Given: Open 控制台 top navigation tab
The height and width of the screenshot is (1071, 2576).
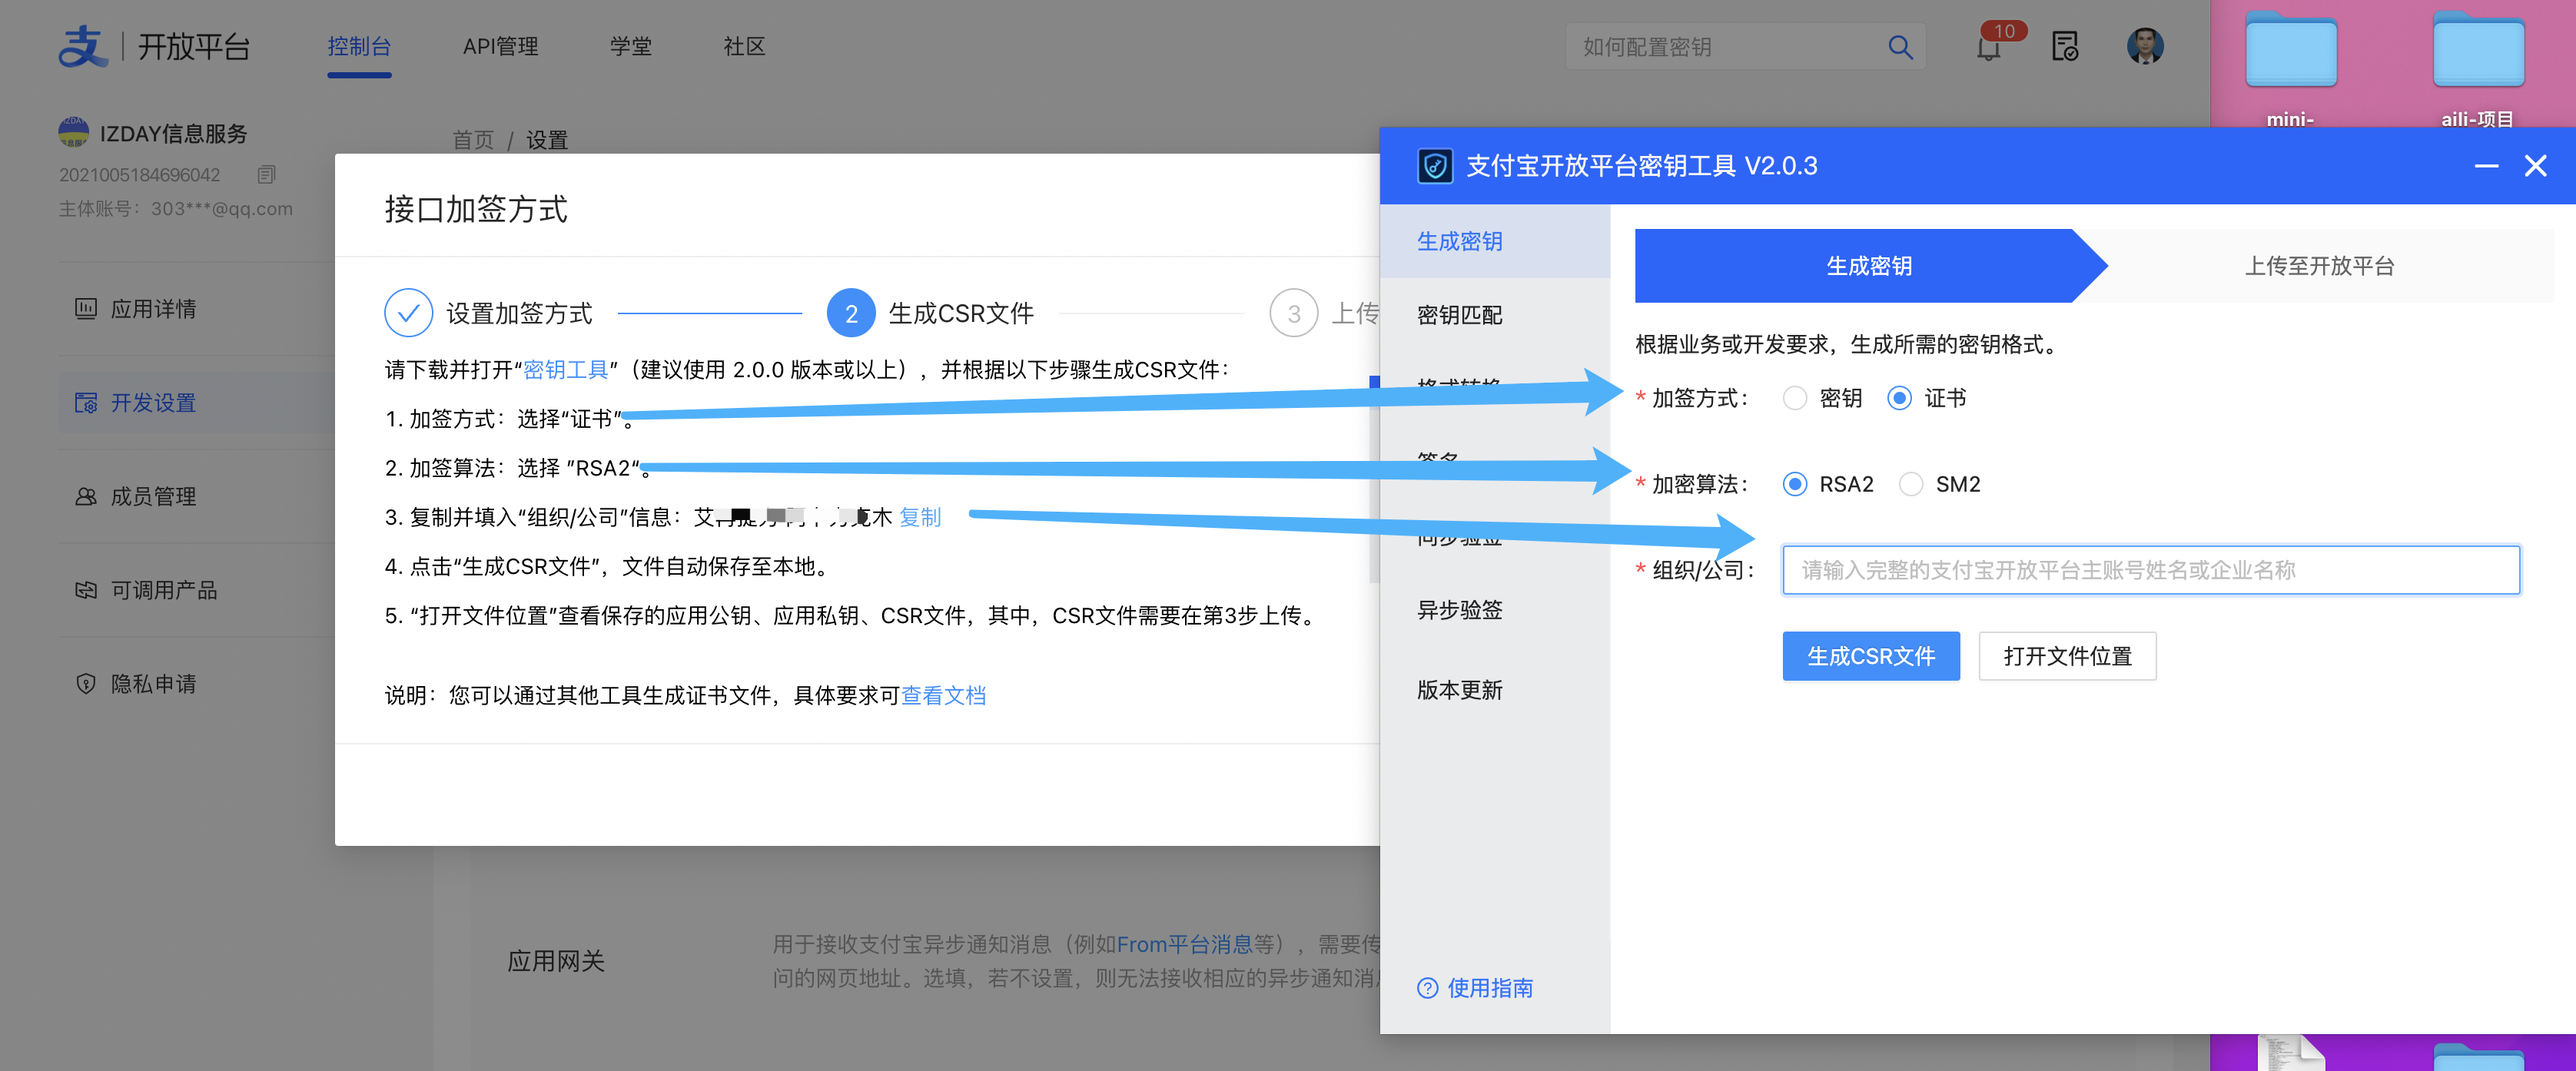Looking at the screenshot, I should (359, 47).
